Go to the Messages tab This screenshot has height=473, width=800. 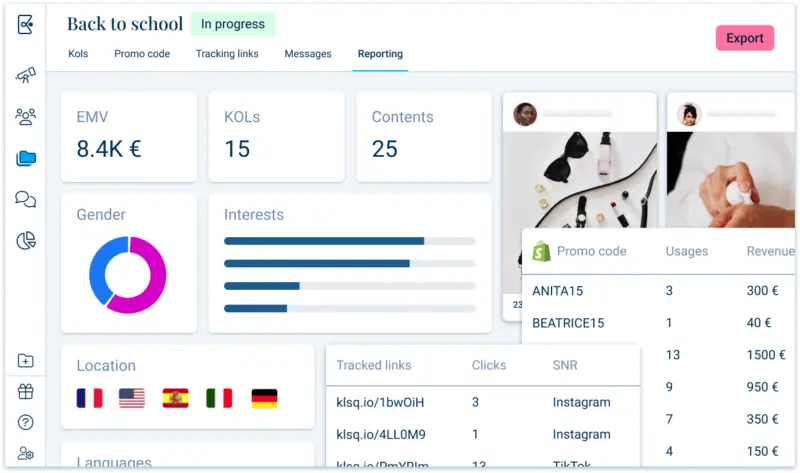coord(308,54)
